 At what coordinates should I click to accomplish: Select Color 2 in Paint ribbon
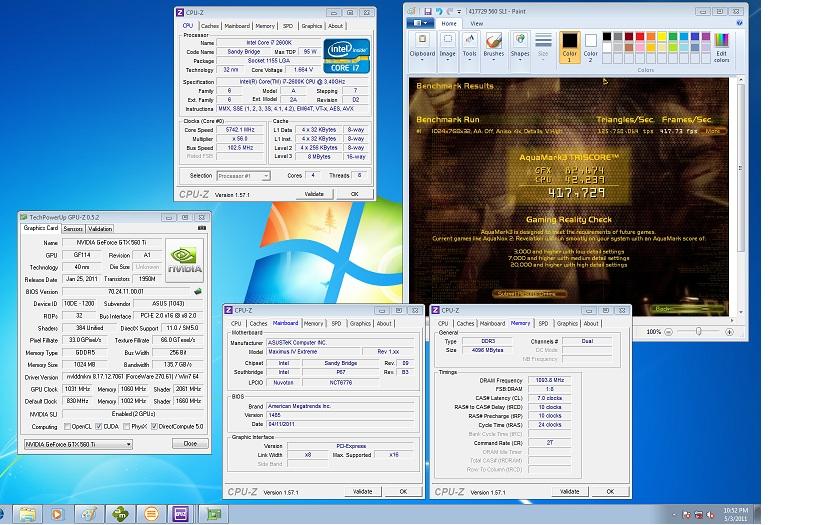(x=590, y=47)
